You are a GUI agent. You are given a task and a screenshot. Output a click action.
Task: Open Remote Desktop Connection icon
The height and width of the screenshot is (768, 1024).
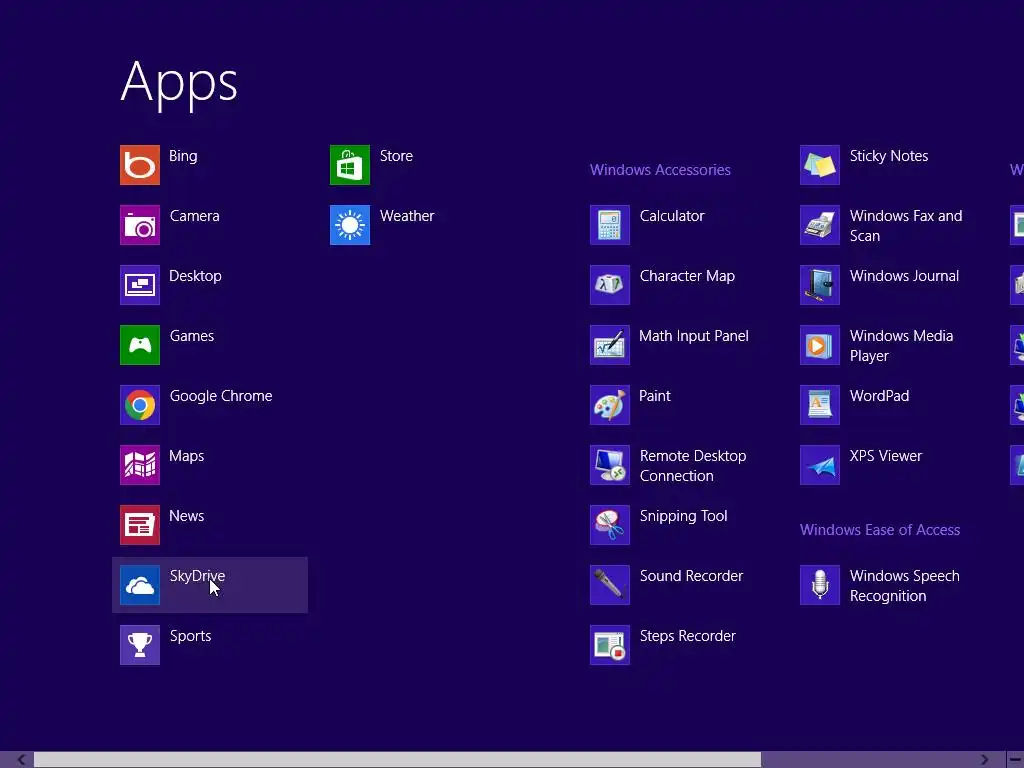(610, 465)
